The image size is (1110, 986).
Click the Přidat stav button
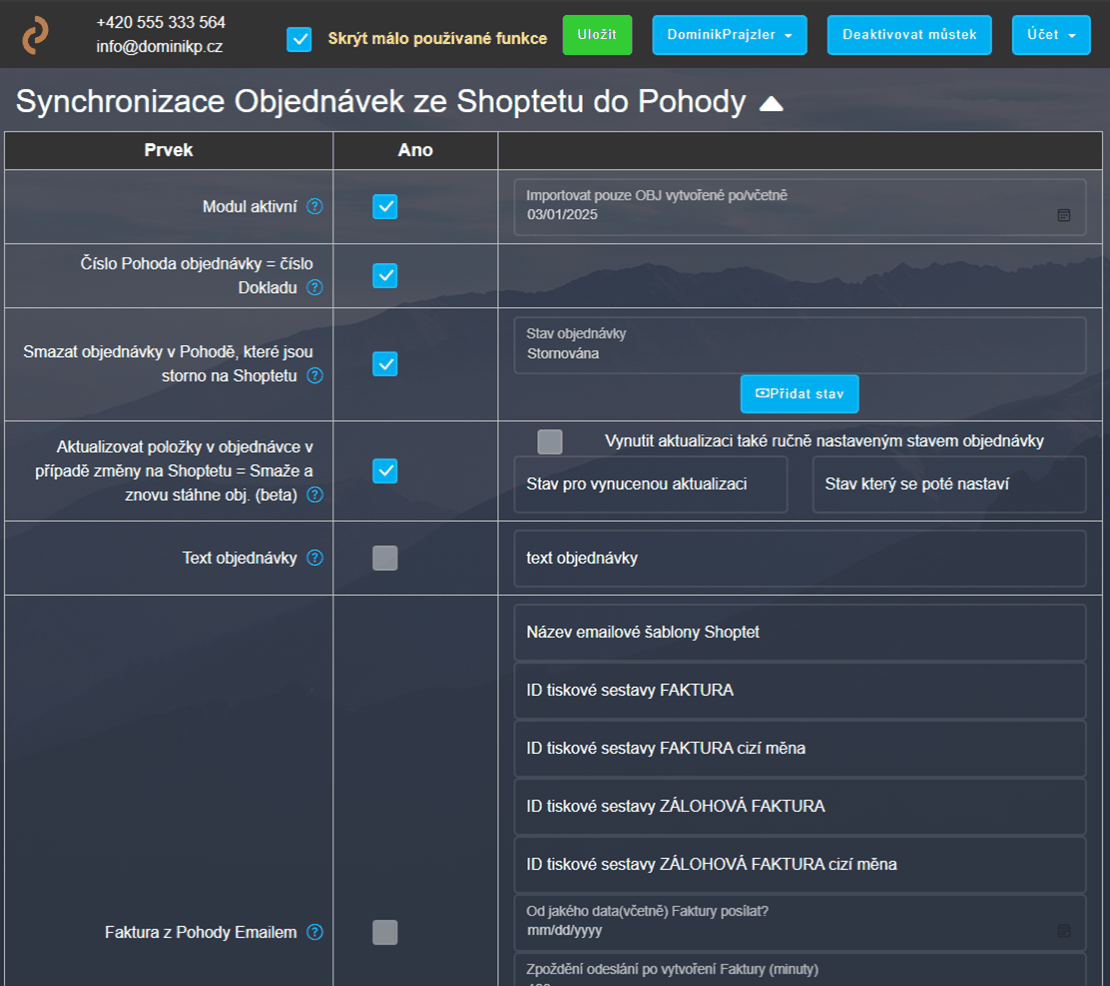click(x=799, y=394)
